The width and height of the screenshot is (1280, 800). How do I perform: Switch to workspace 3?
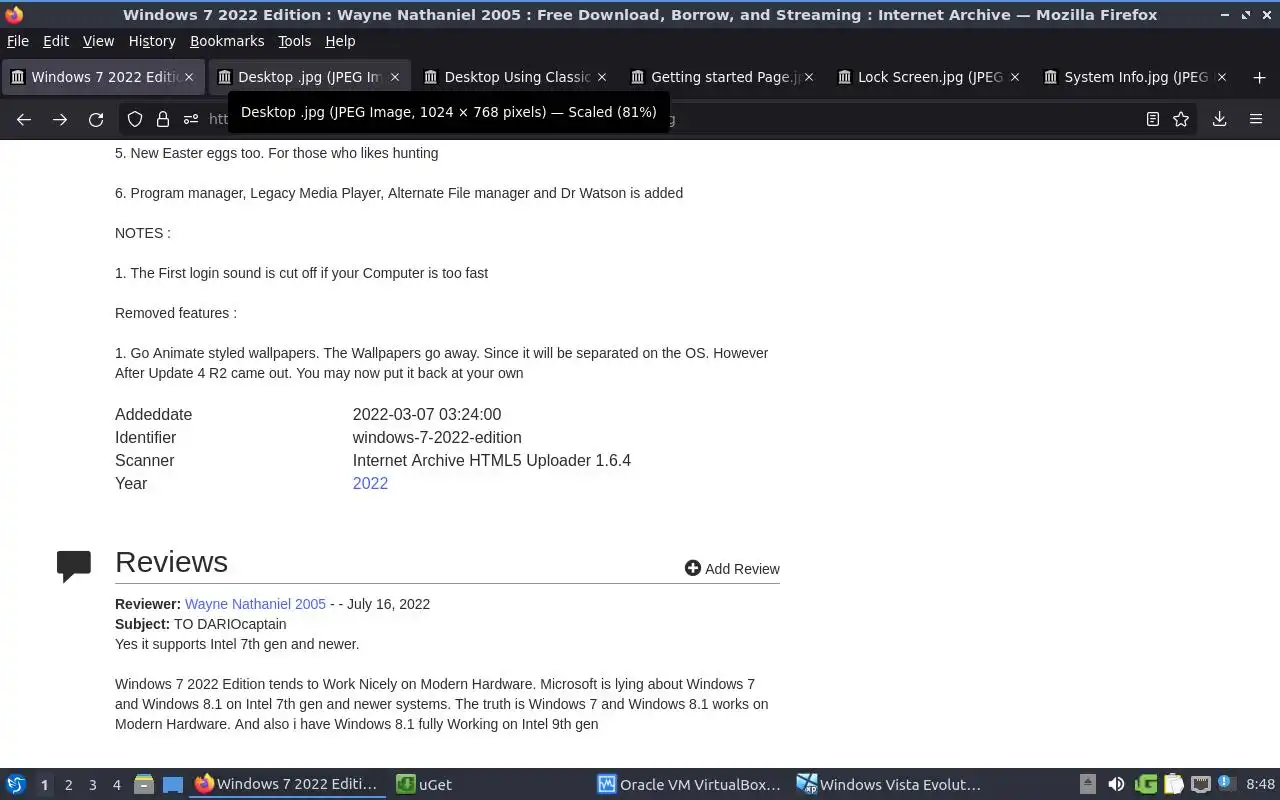pyautogui.click(x=92, y=785)
